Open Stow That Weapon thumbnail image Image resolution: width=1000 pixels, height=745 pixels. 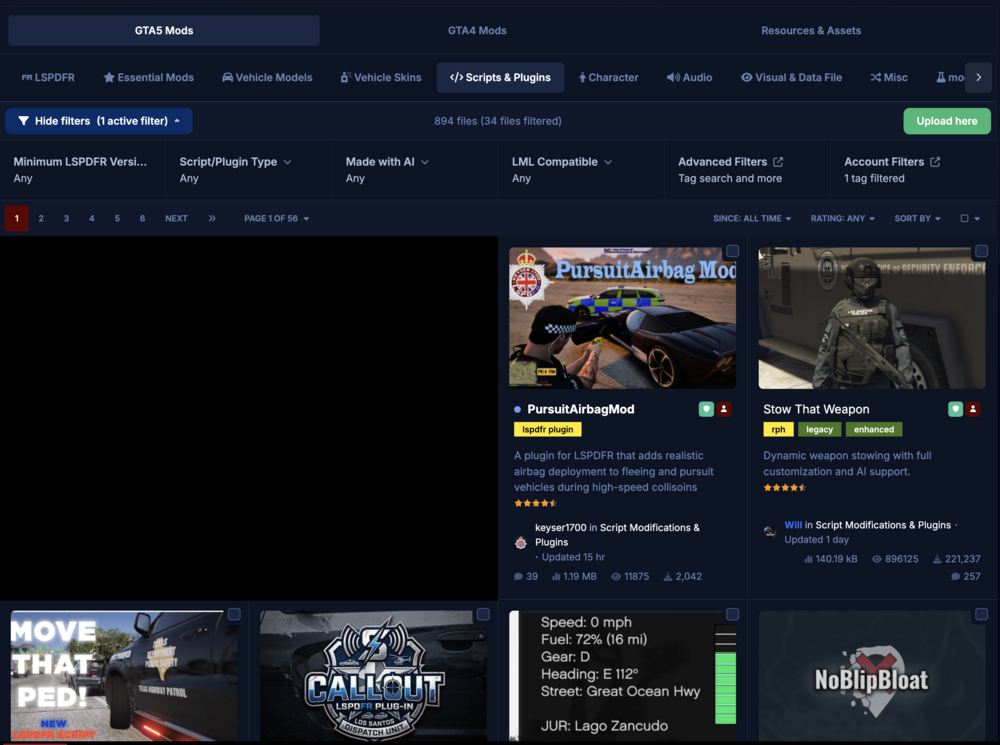(x=872, y=318)
